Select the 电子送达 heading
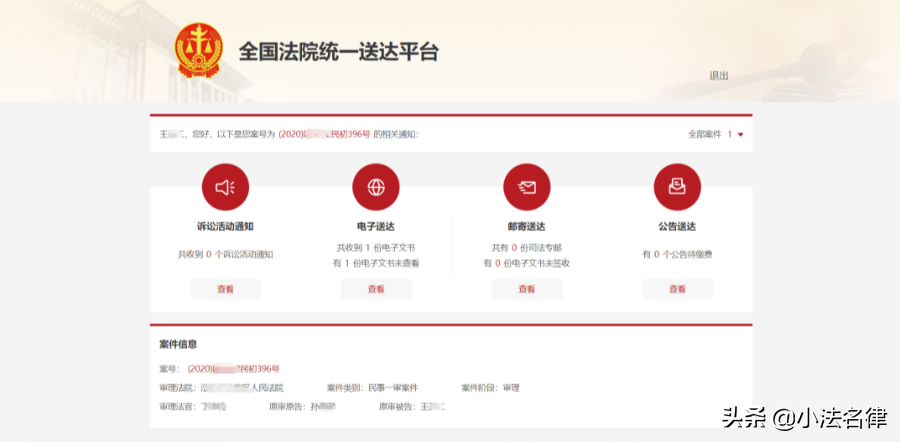Image resolution: width=900 pixels, height=442 pixels. click(376, 227)
